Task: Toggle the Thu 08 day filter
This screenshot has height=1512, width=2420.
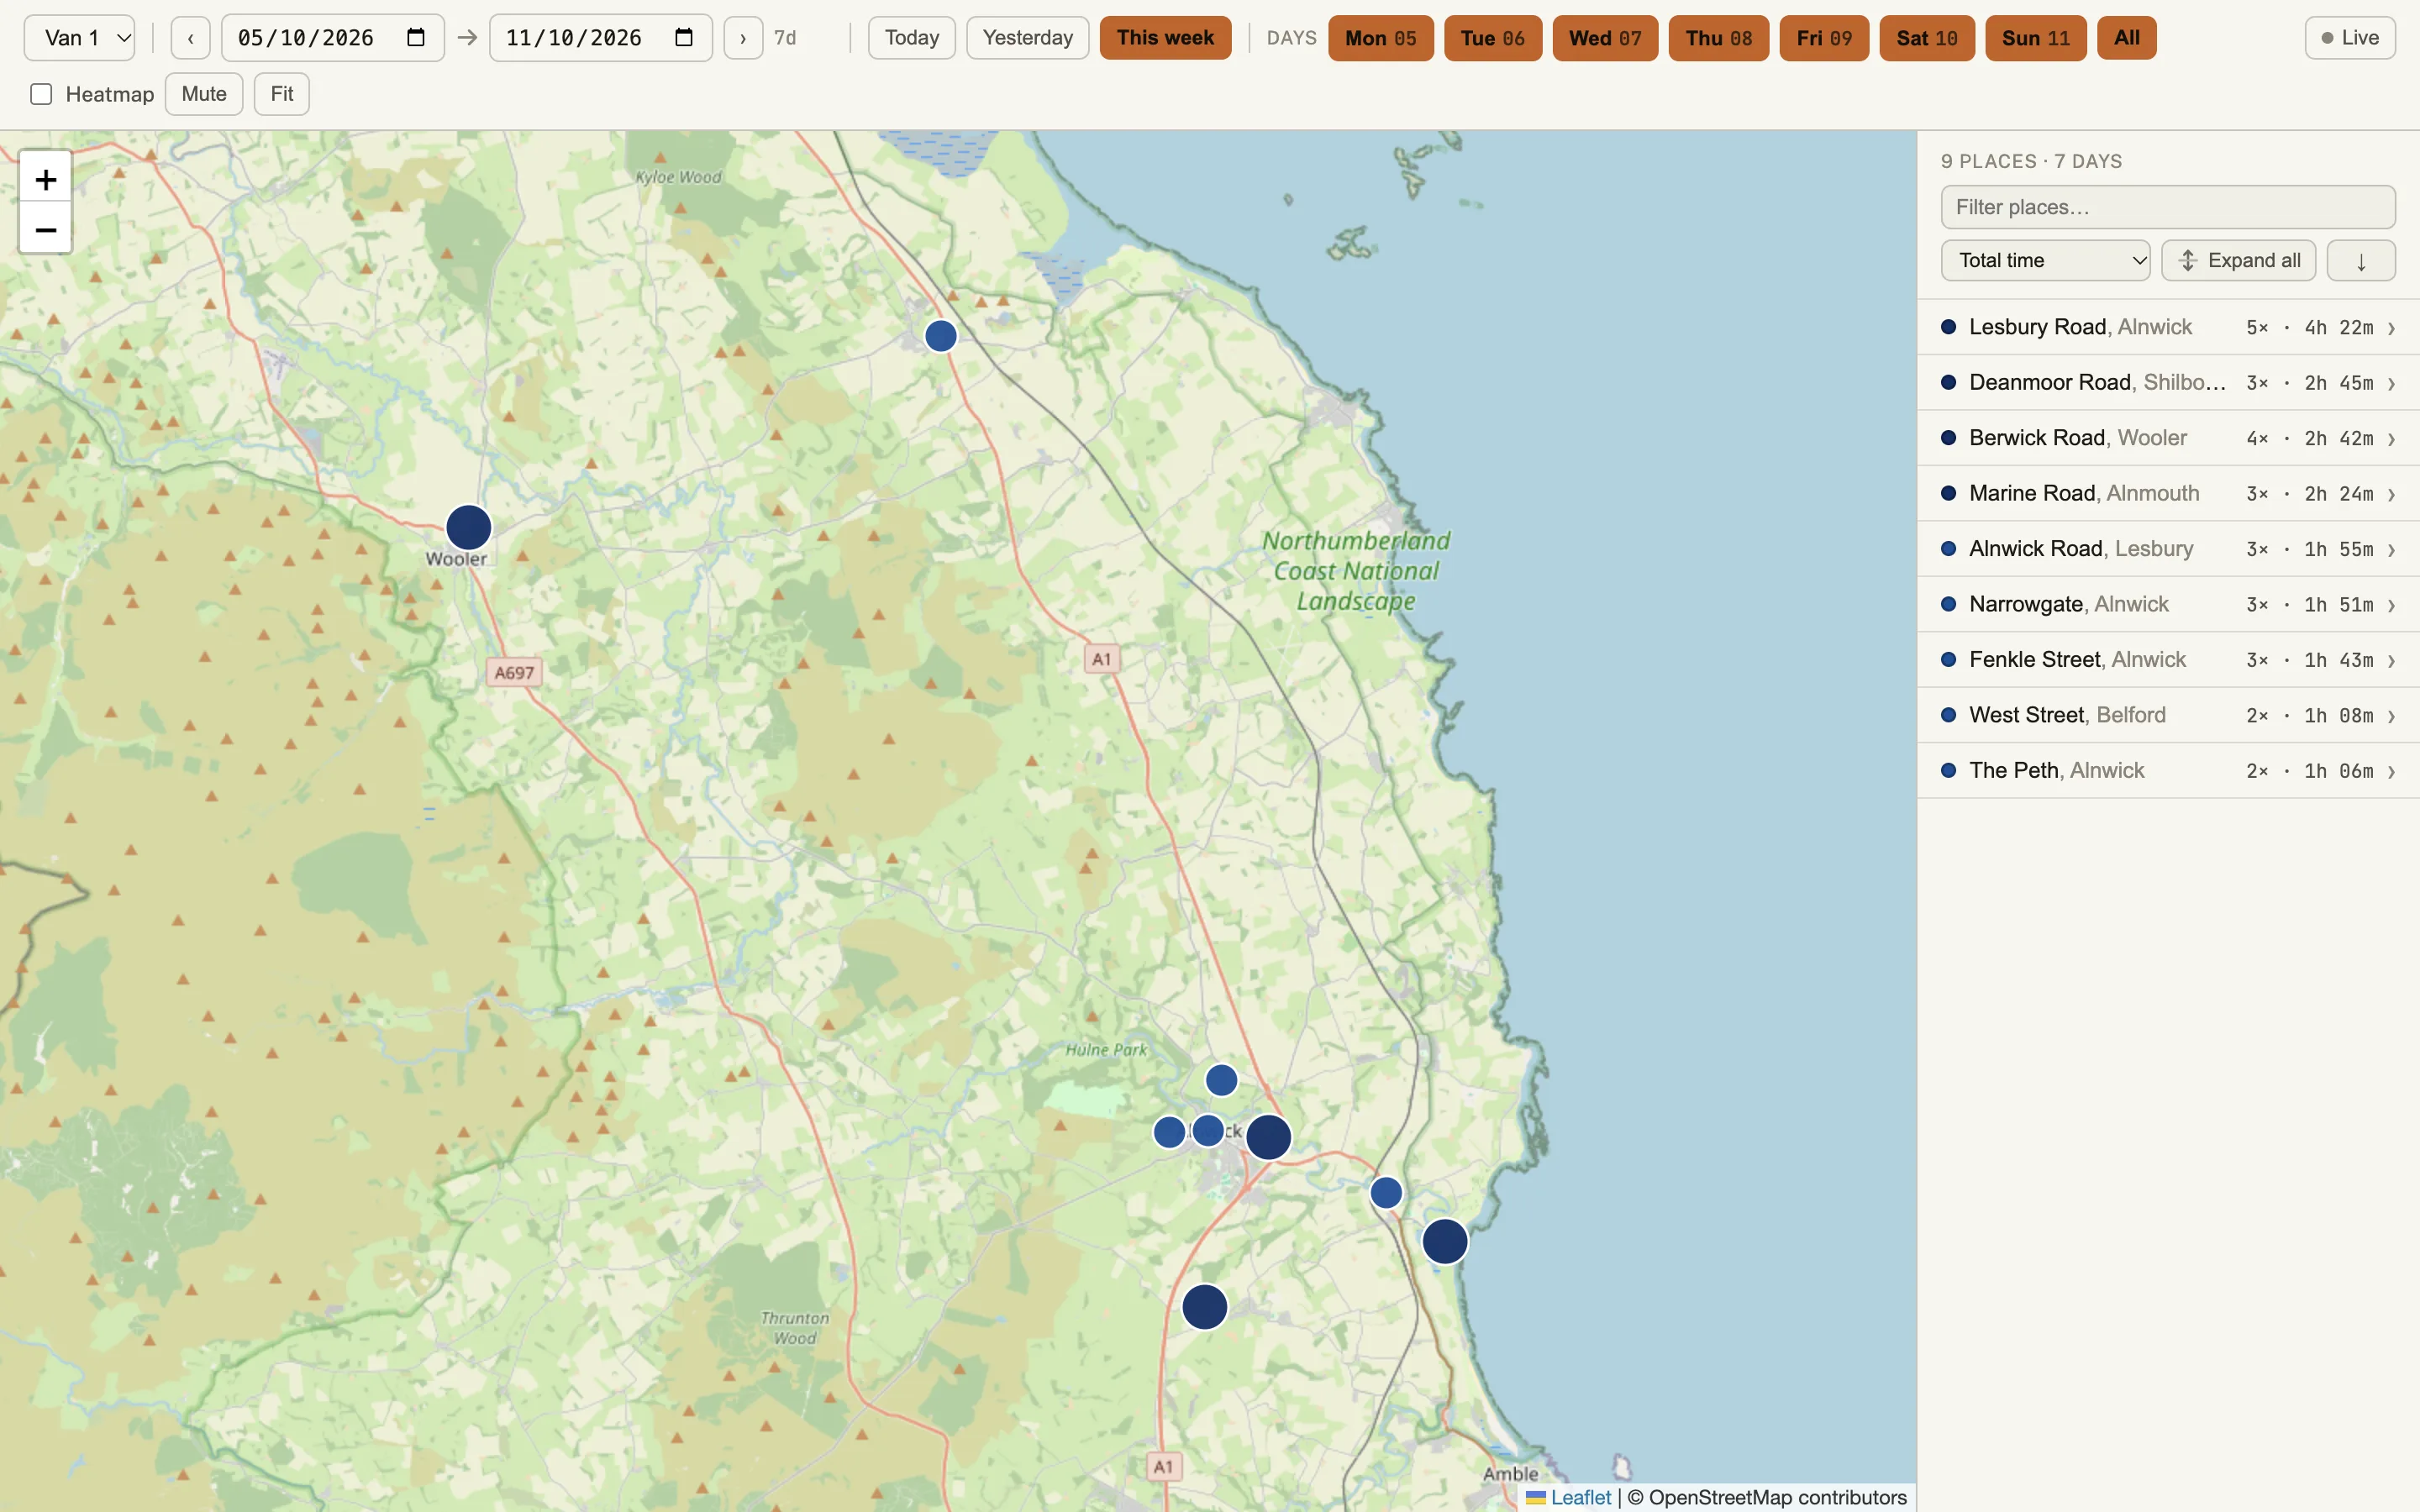Action: (1718, 38)
